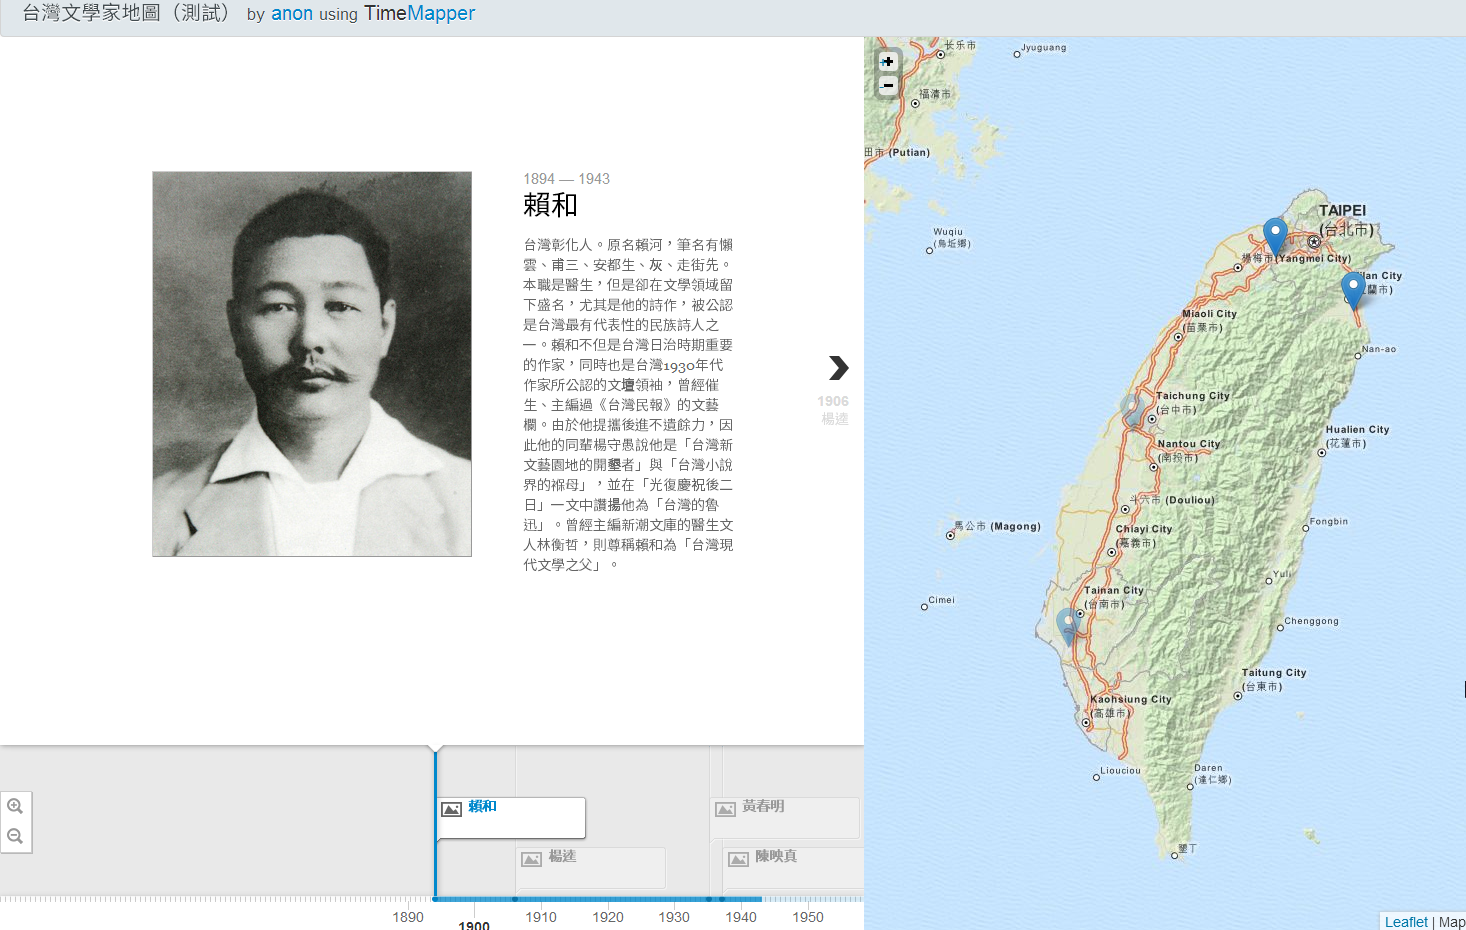Open the Leaflet attribution link
The height and width of the screenshot is (930, 1466).
[1406, 922]
